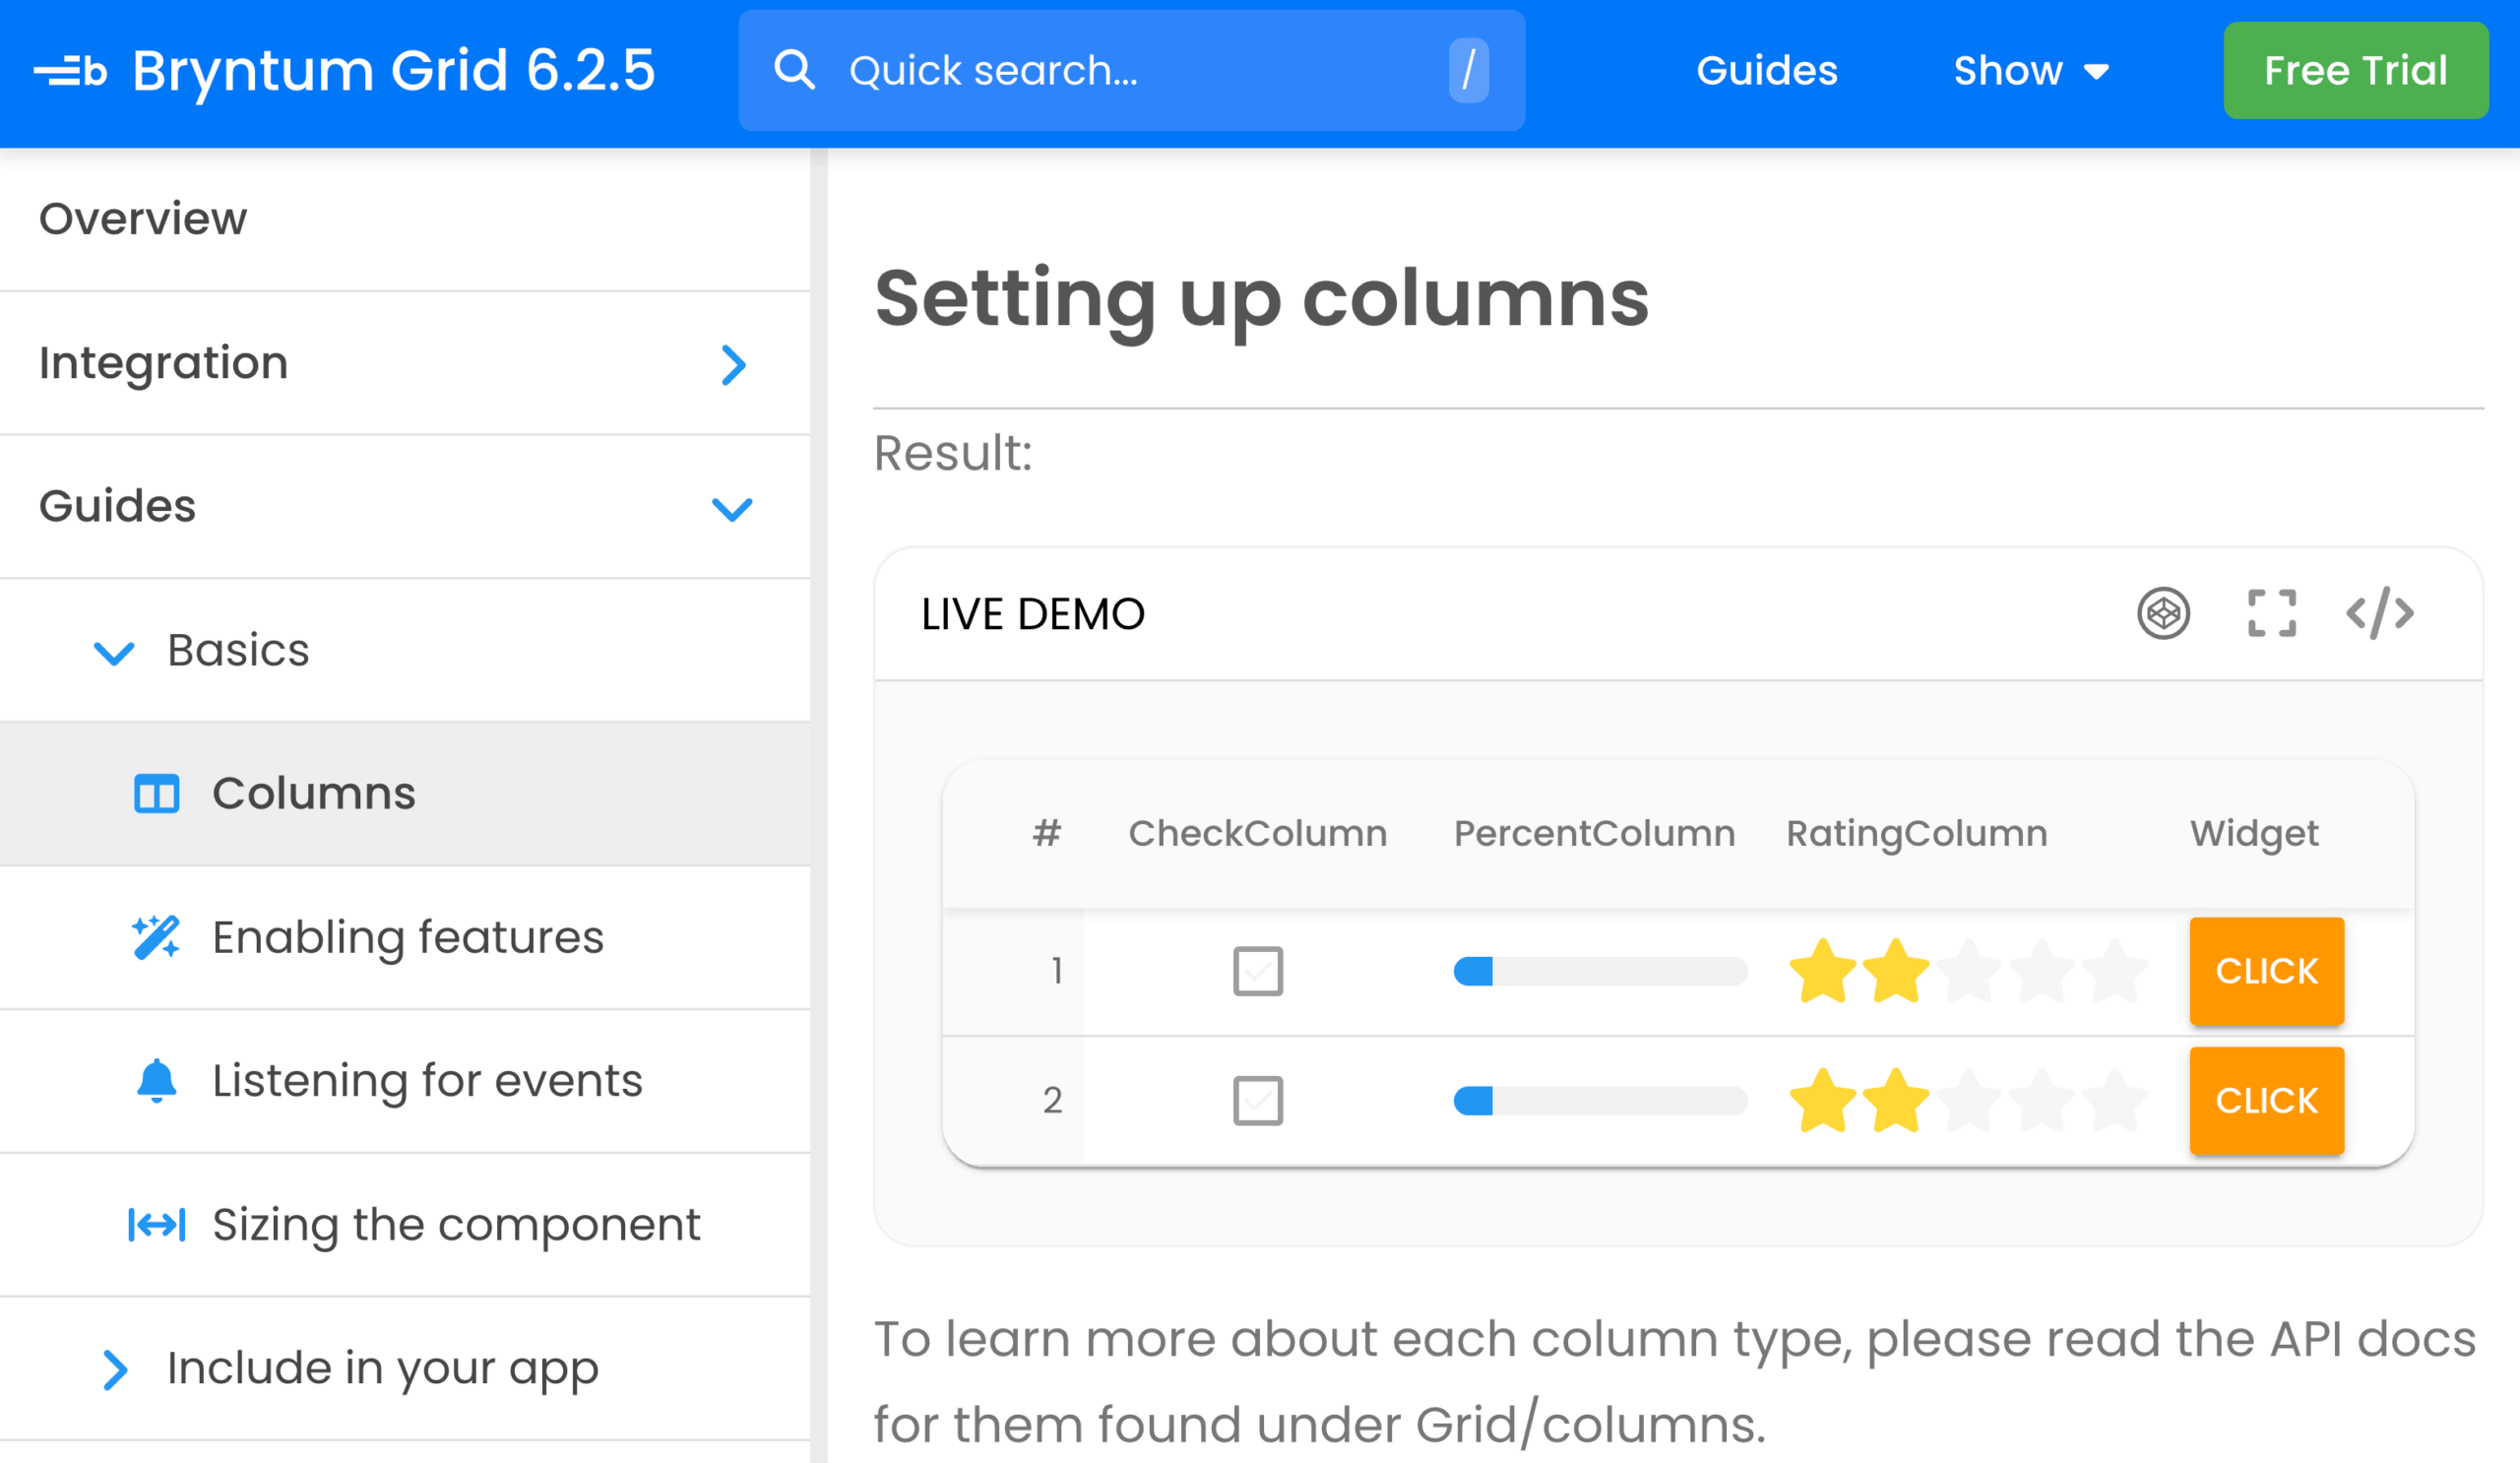Set row 1 rating to five stars
Screen dimensions: 2520x1463
coord(2114,971)
